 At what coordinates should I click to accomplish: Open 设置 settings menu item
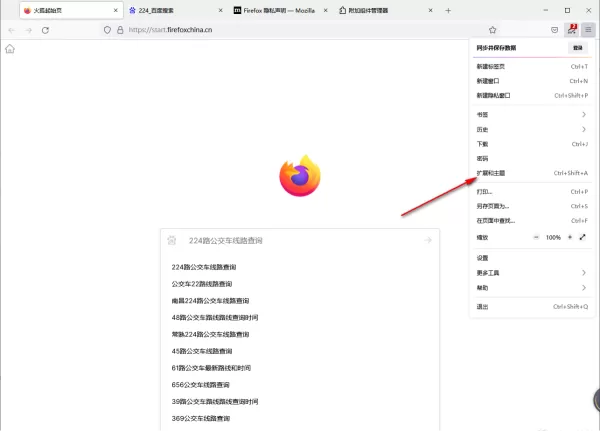coord(532,258)
